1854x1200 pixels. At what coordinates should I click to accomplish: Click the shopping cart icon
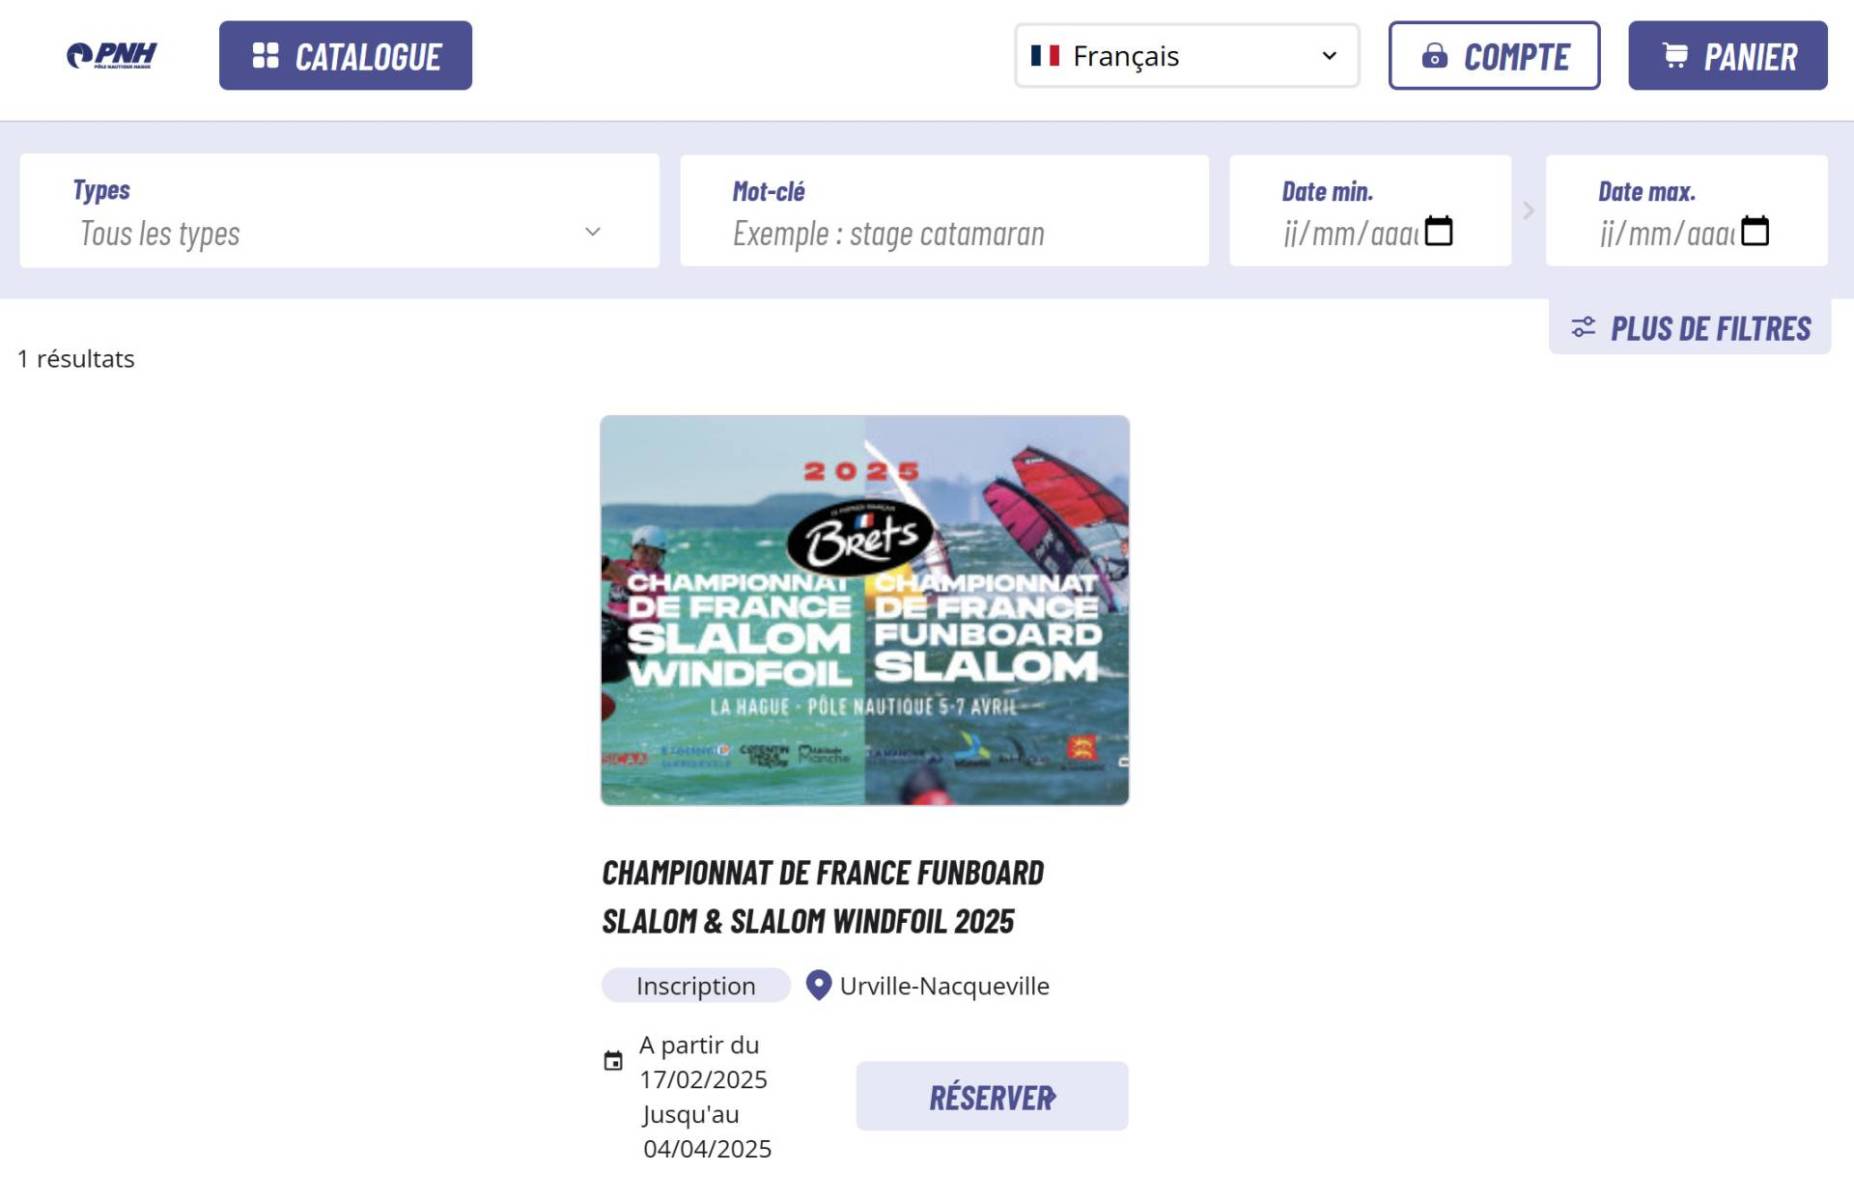(x=1675, y=55)
